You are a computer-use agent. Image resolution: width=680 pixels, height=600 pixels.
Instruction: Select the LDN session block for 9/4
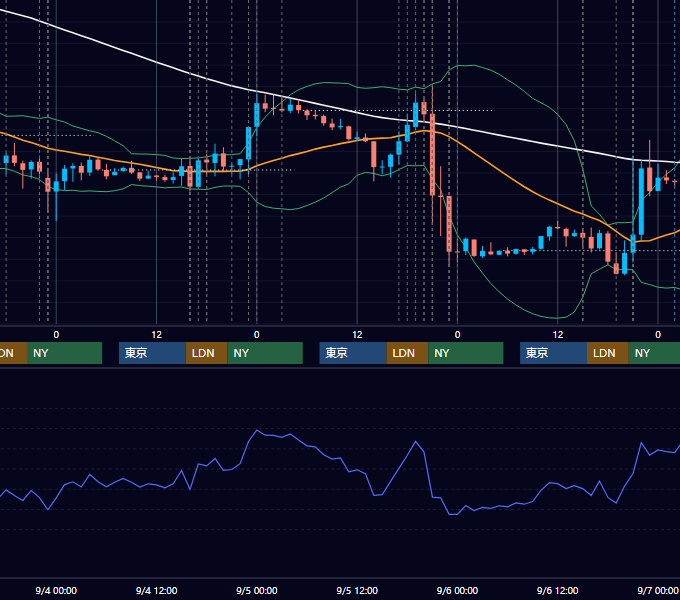(x=206, y=353)
